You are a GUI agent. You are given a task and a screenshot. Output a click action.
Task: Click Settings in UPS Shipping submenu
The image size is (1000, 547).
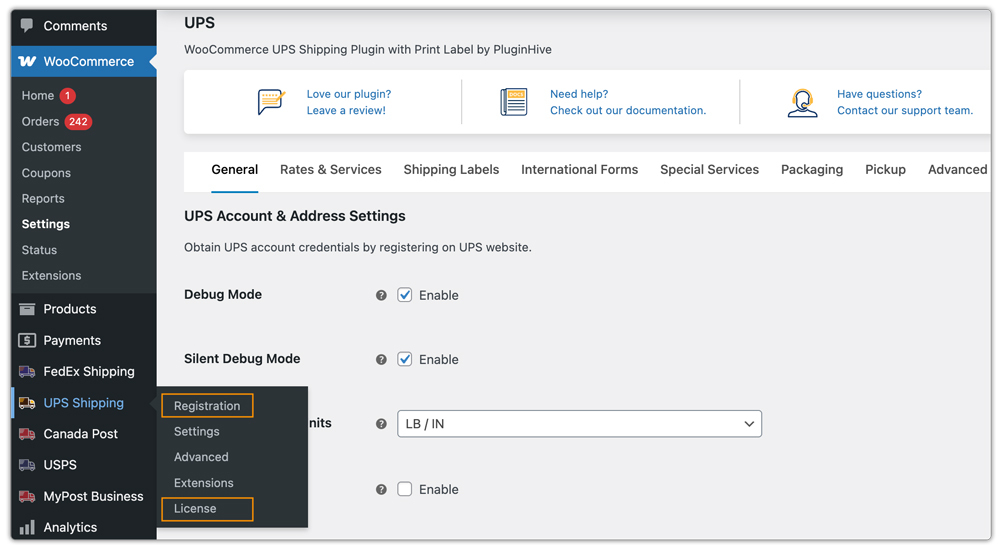point(196,432)
